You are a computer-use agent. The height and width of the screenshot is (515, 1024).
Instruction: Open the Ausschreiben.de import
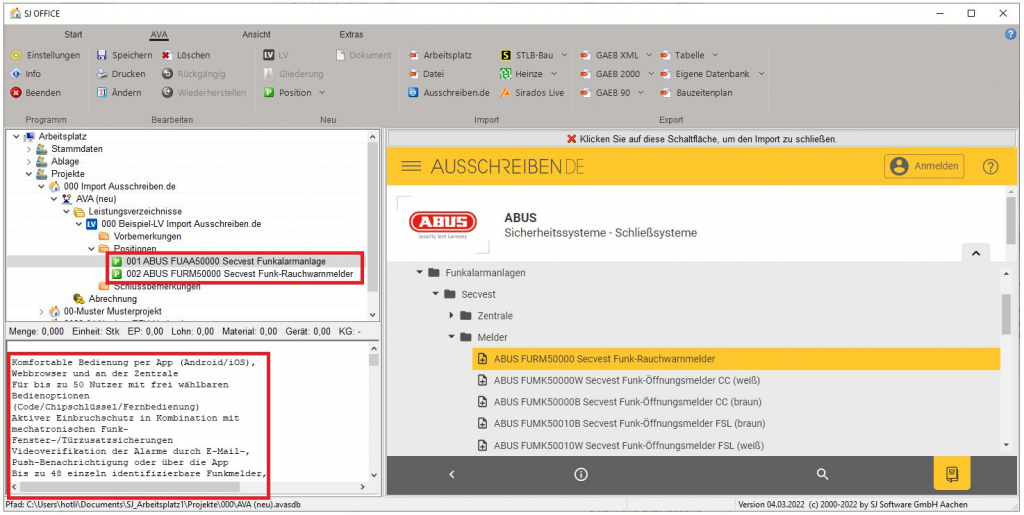point(448,93)
